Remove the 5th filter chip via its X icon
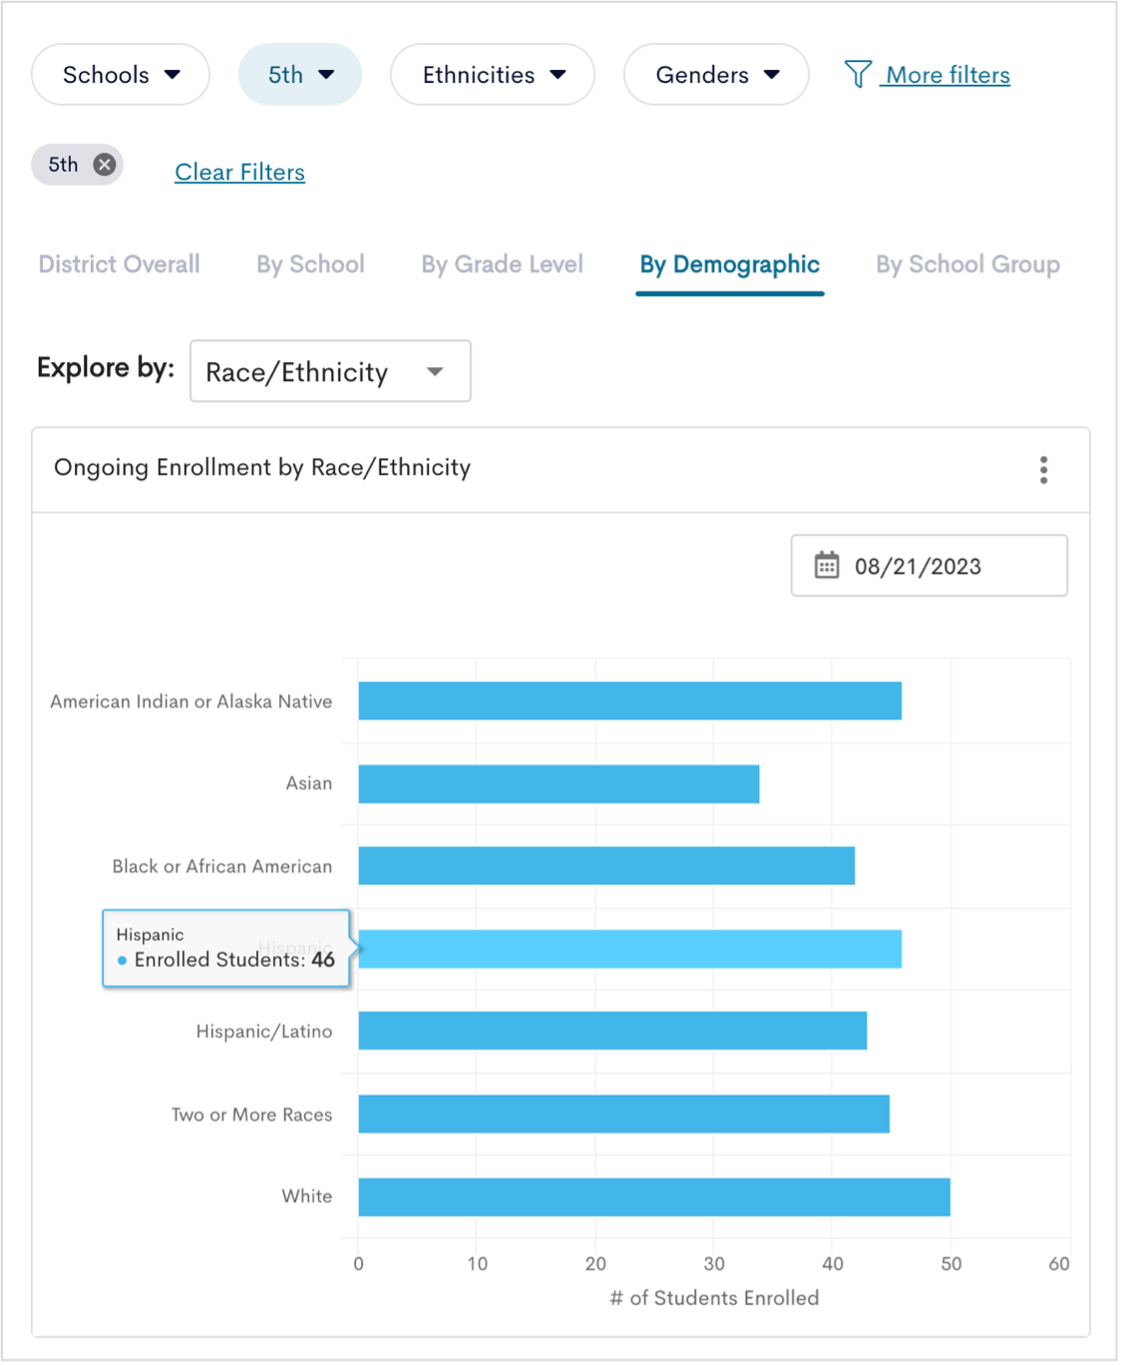The height and width of the screenshot is (1365, 1121). click(103, 164)
